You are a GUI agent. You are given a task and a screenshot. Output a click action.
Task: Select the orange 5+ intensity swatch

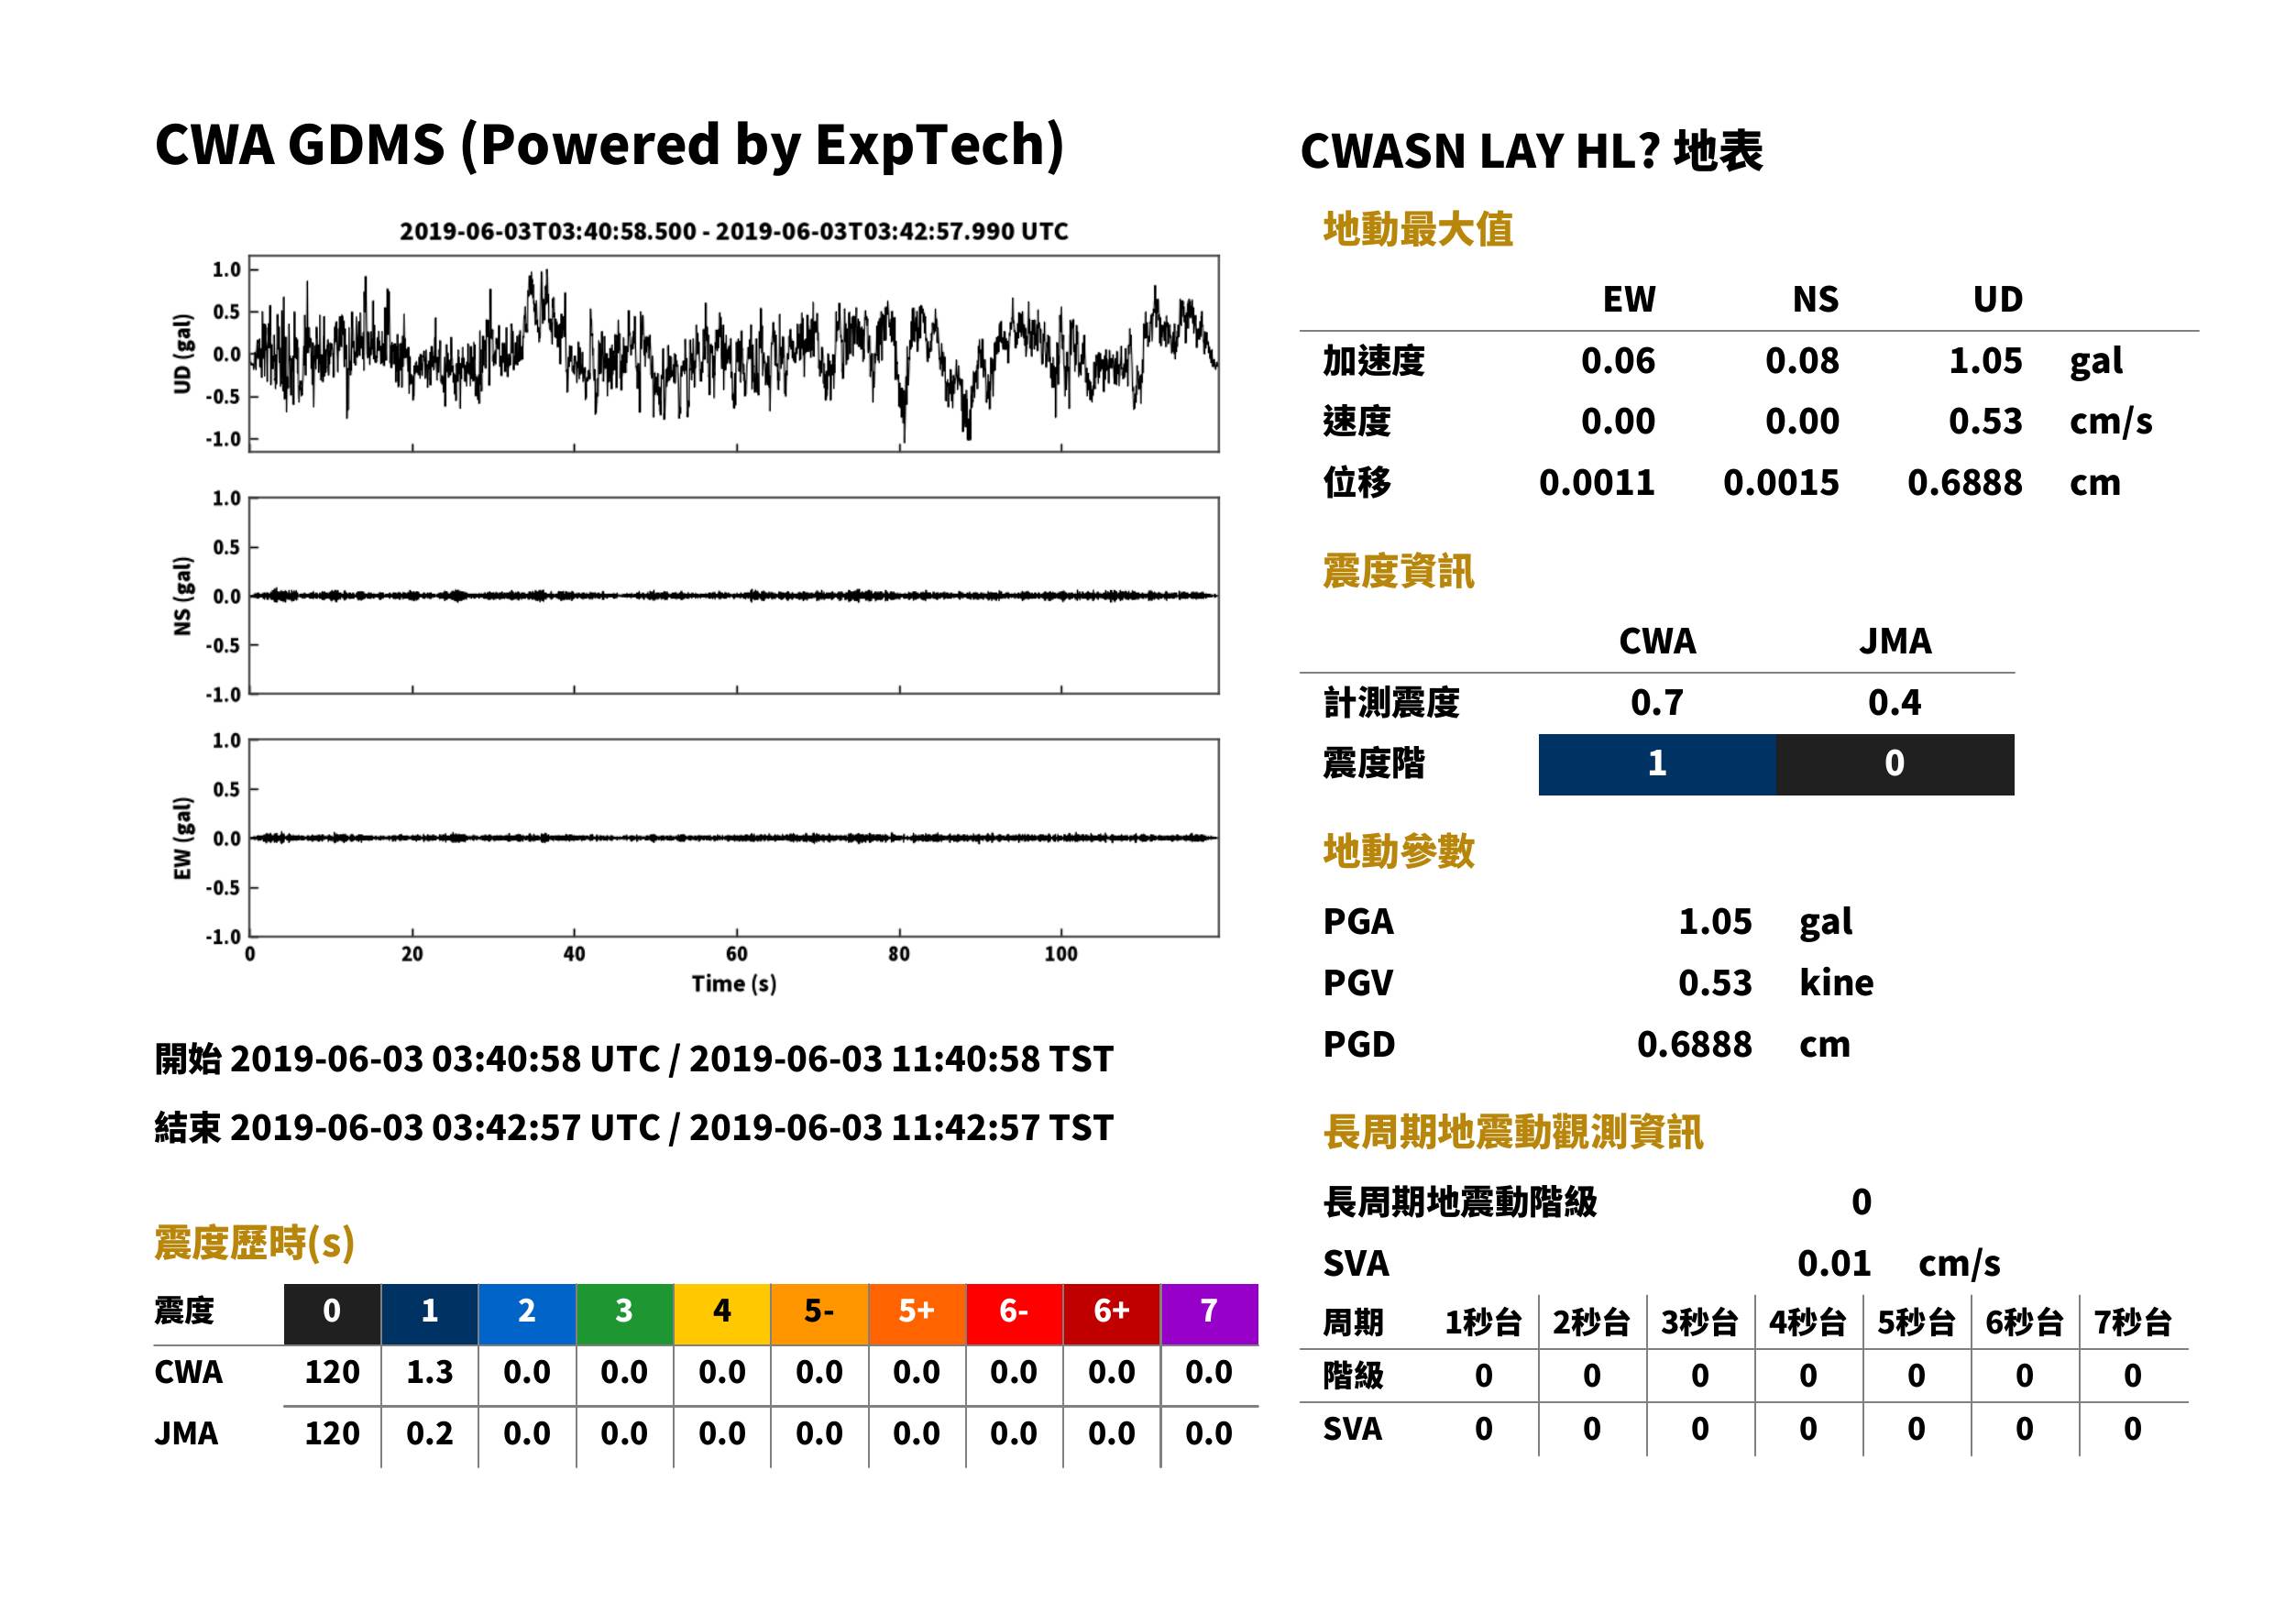coord(917,1313)
